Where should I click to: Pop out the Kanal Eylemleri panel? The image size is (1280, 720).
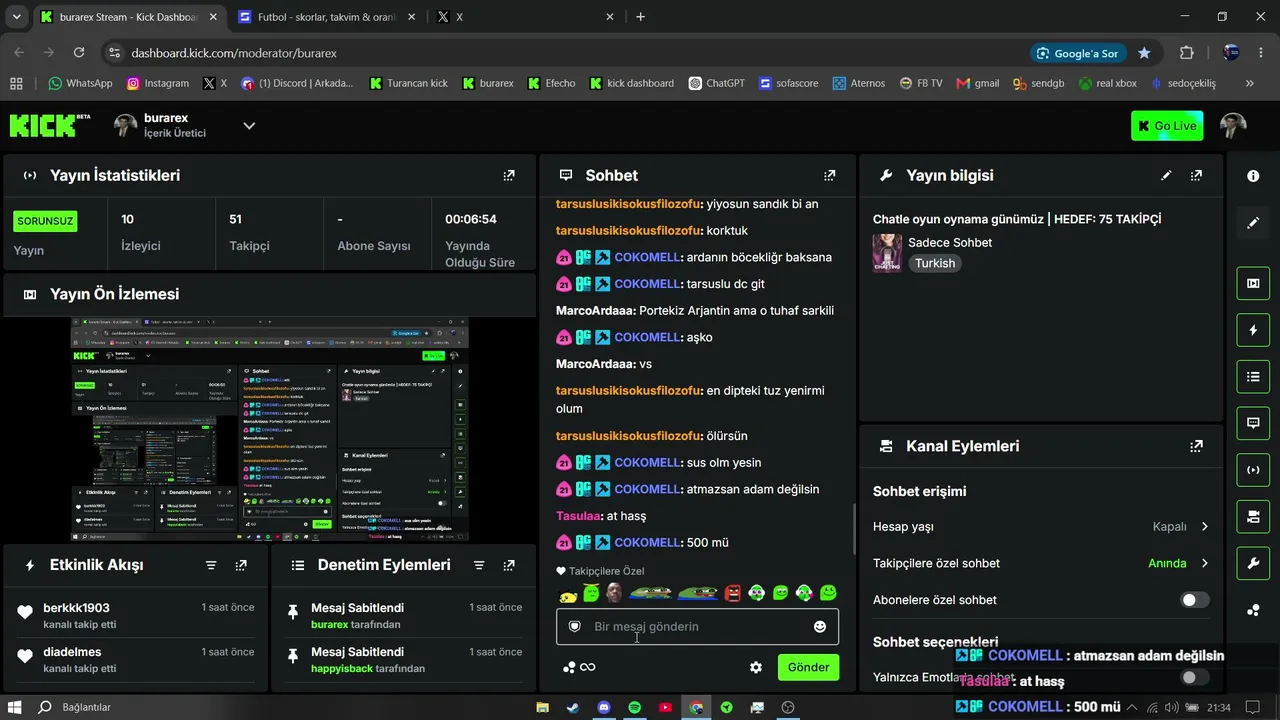[1196, 446]
